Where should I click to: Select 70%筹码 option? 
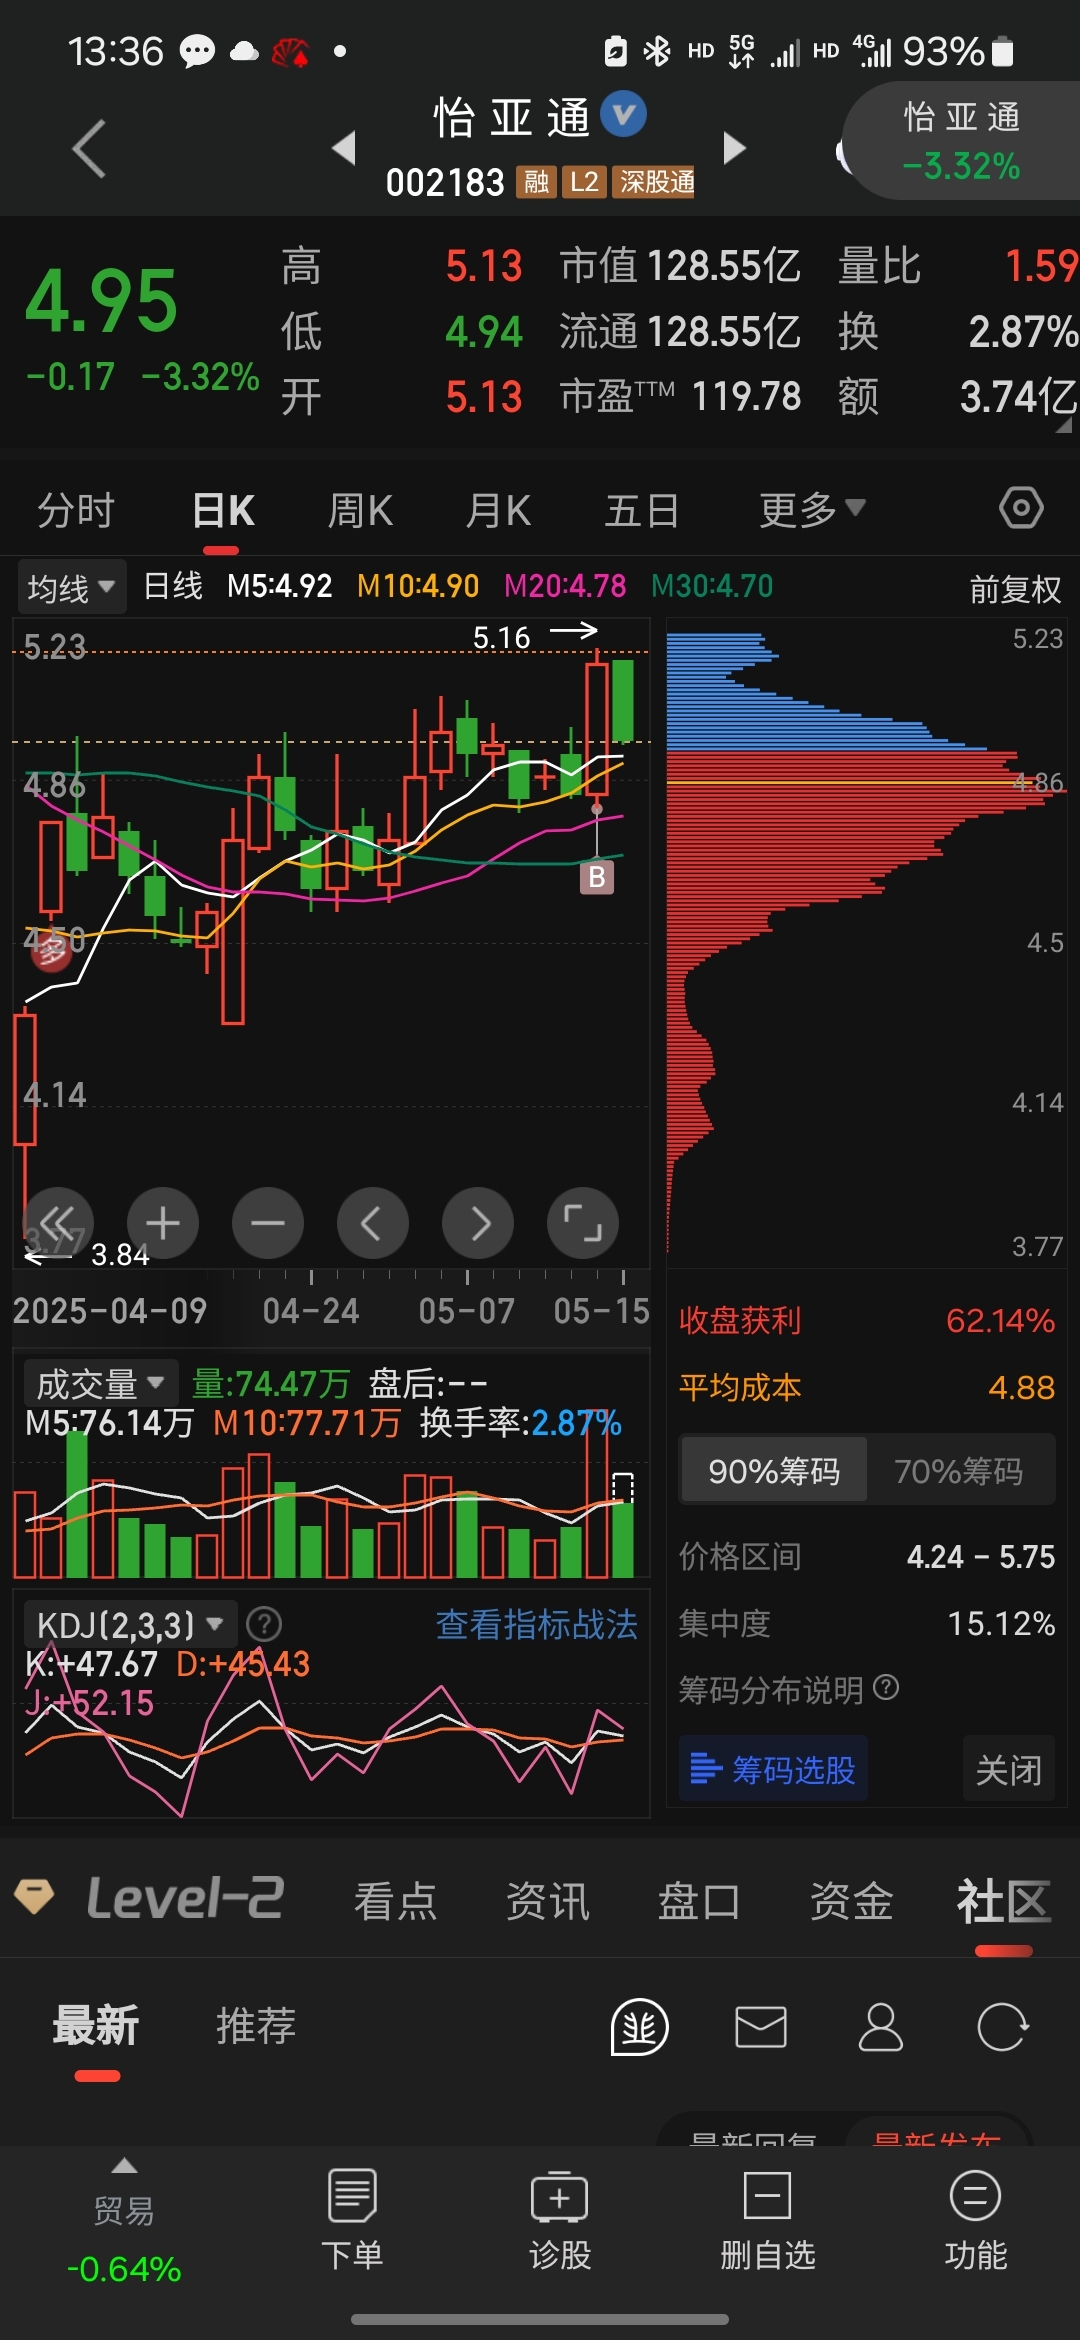click(959, 1470)
